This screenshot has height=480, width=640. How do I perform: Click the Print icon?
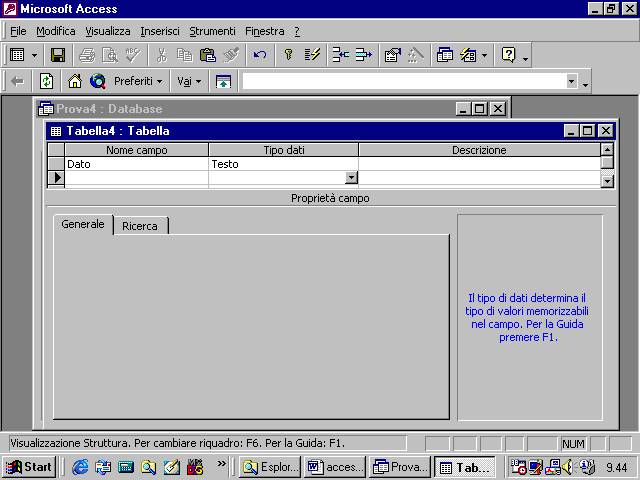click(87, 55)
